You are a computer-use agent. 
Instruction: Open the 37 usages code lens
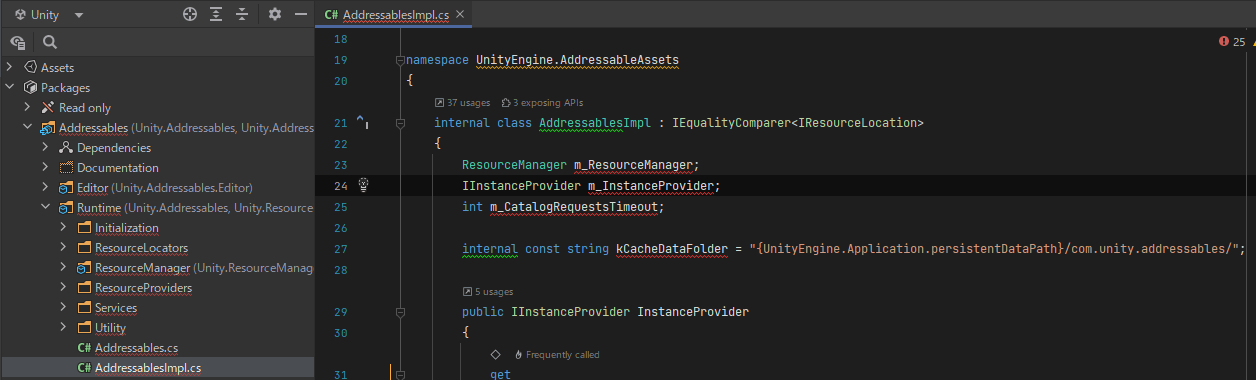pos(462,102)
